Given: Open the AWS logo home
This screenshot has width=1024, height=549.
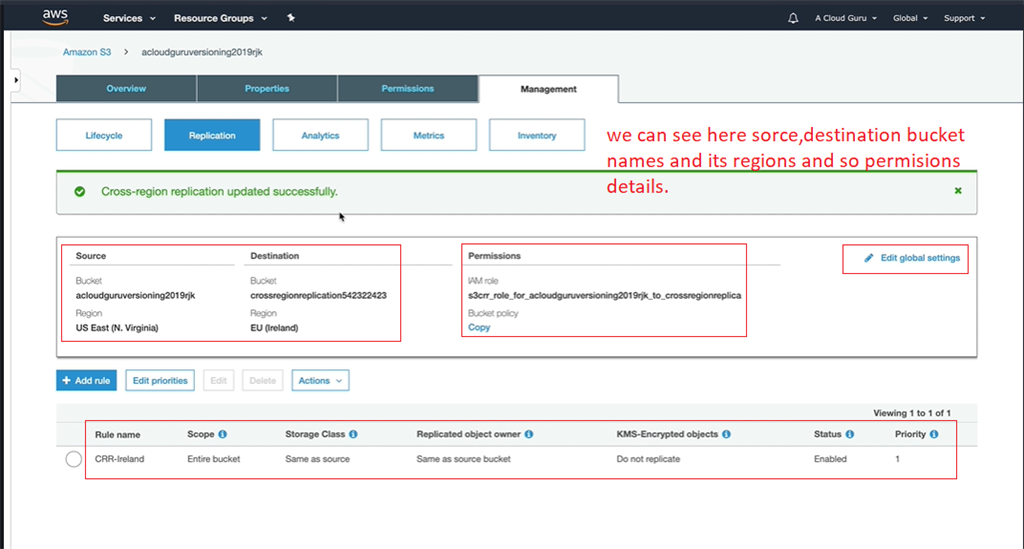Looking at the screenshot, I should point(55,18).
